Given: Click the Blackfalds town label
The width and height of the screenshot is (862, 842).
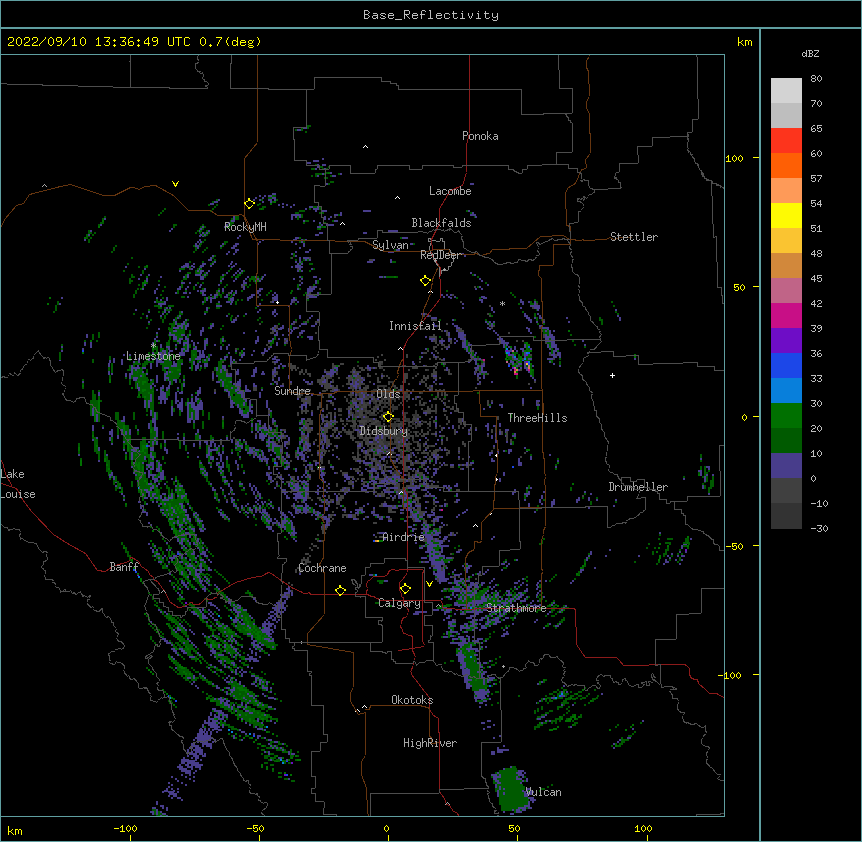Looking at the screenshot, I should (441, 223).
